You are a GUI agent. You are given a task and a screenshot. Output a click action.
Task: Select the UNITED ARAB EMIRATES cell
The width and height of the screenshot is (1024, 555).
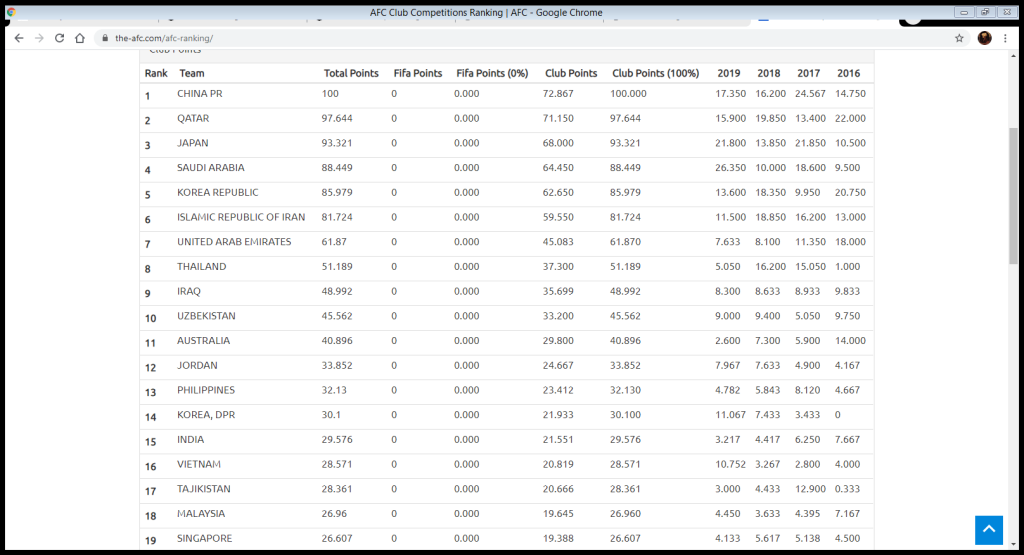pos(234,242)
